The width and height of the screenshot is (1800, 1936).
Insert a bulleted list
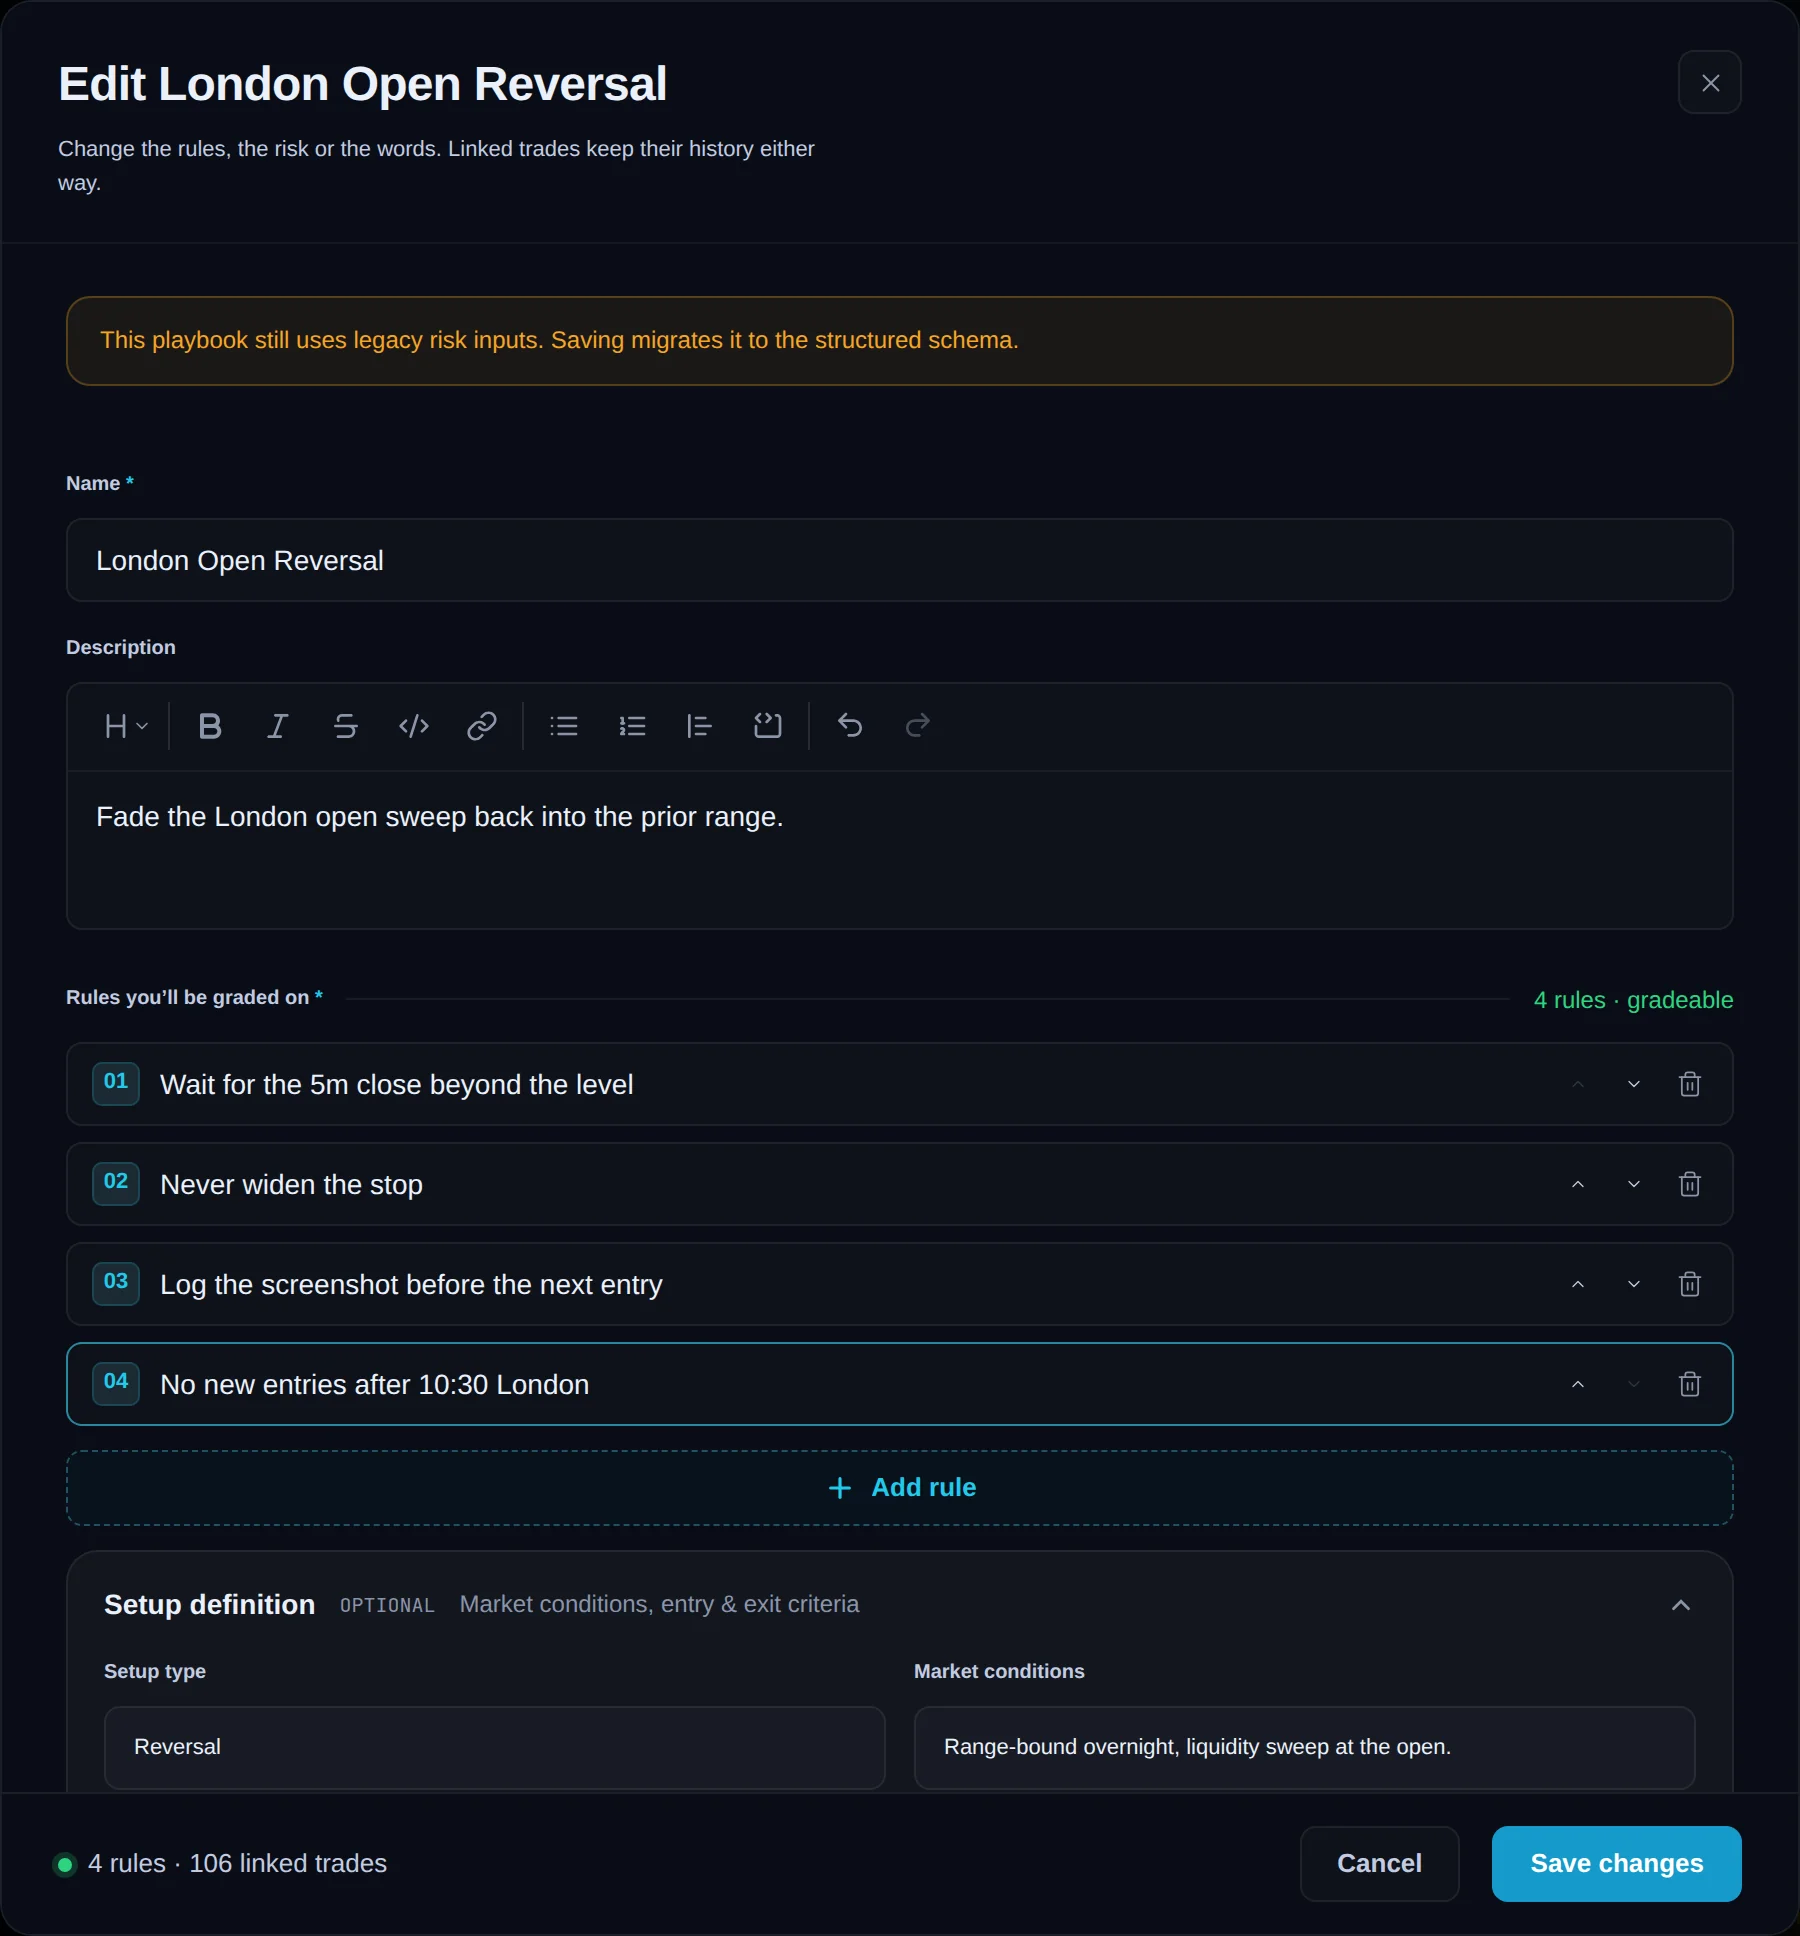pos(564,726)
